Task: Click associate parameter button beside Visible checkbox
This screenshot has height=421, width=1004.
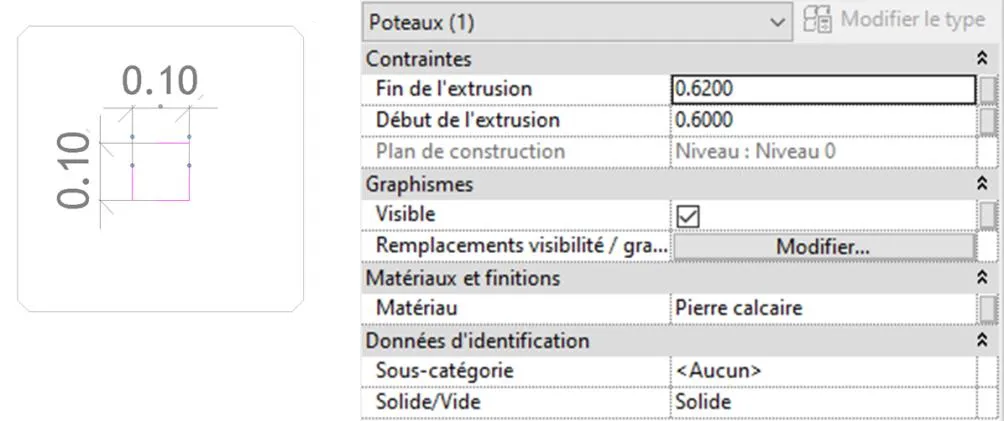Action: (x=988, y=215)
